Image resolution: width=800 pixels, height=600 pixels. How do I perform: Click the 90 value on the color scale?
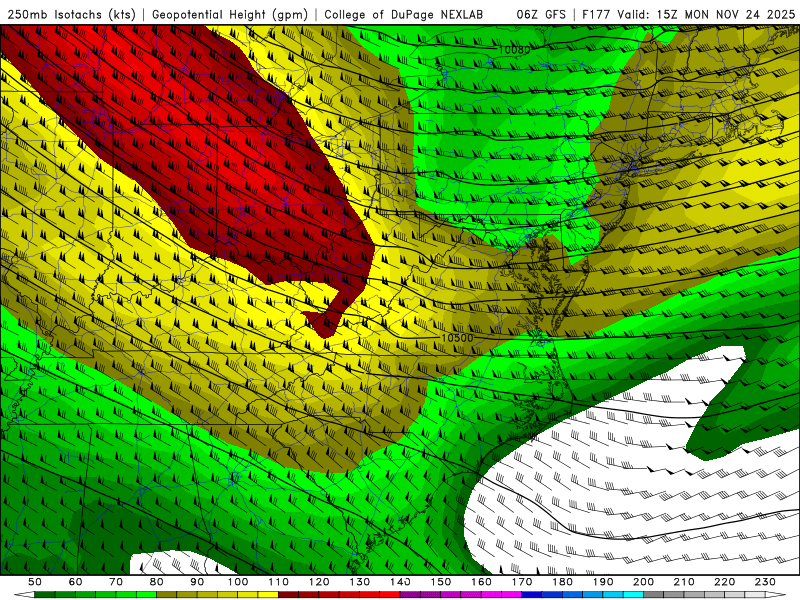coord(197,581)
